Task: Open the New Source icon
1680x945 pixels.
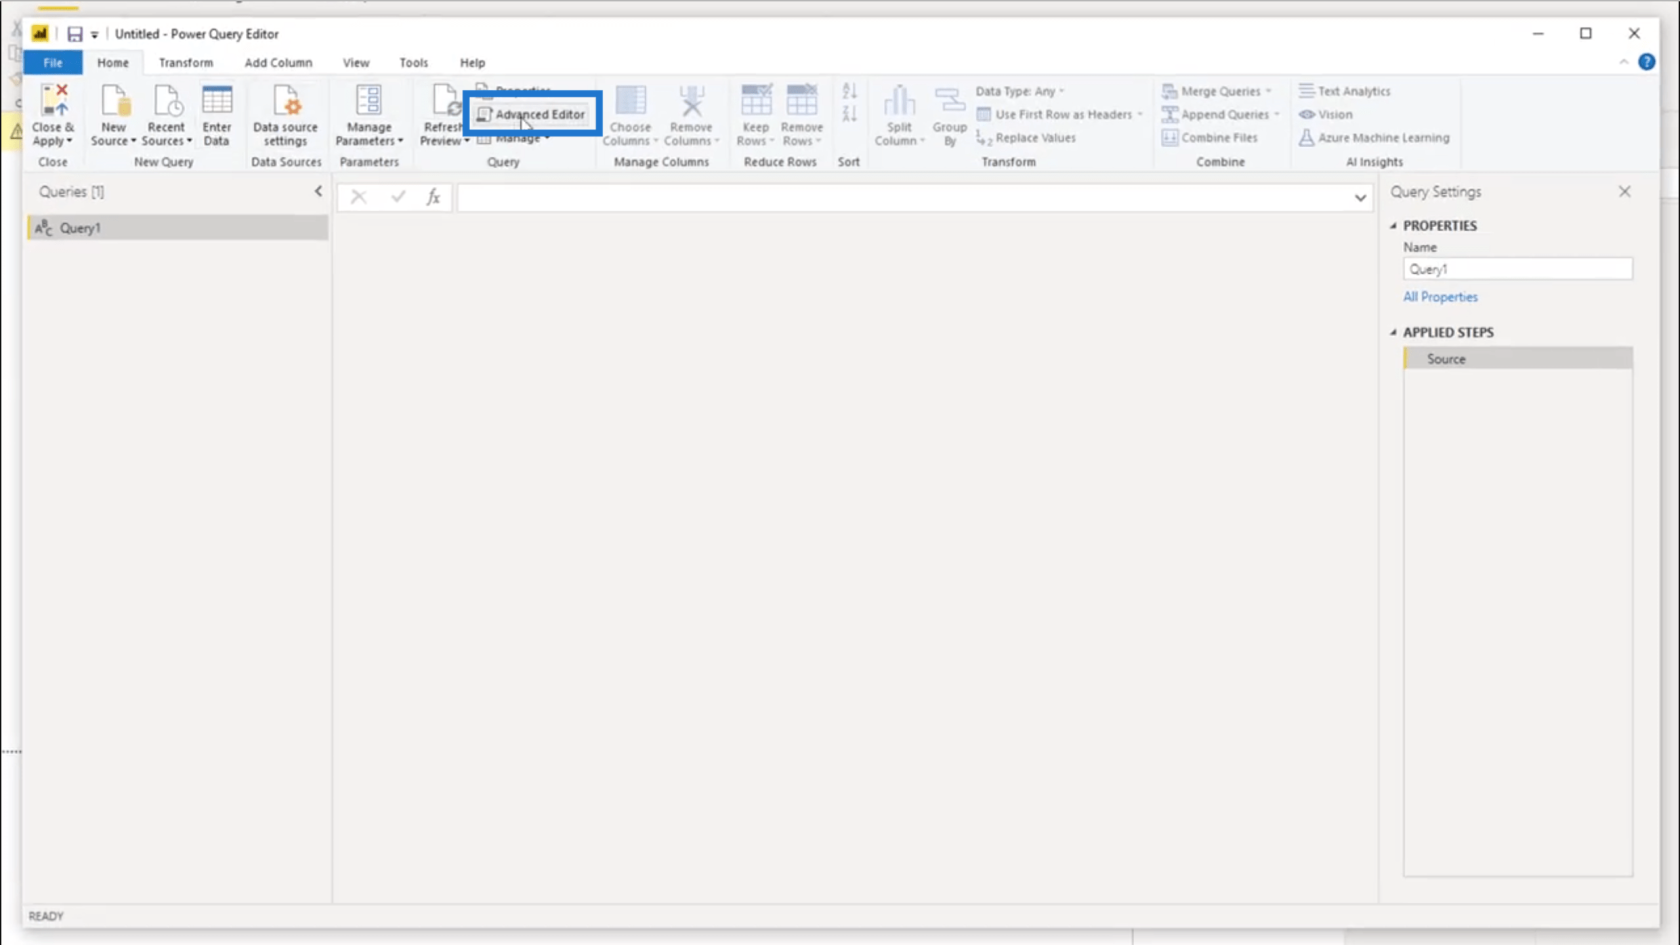Action: [x=114, y=103]
